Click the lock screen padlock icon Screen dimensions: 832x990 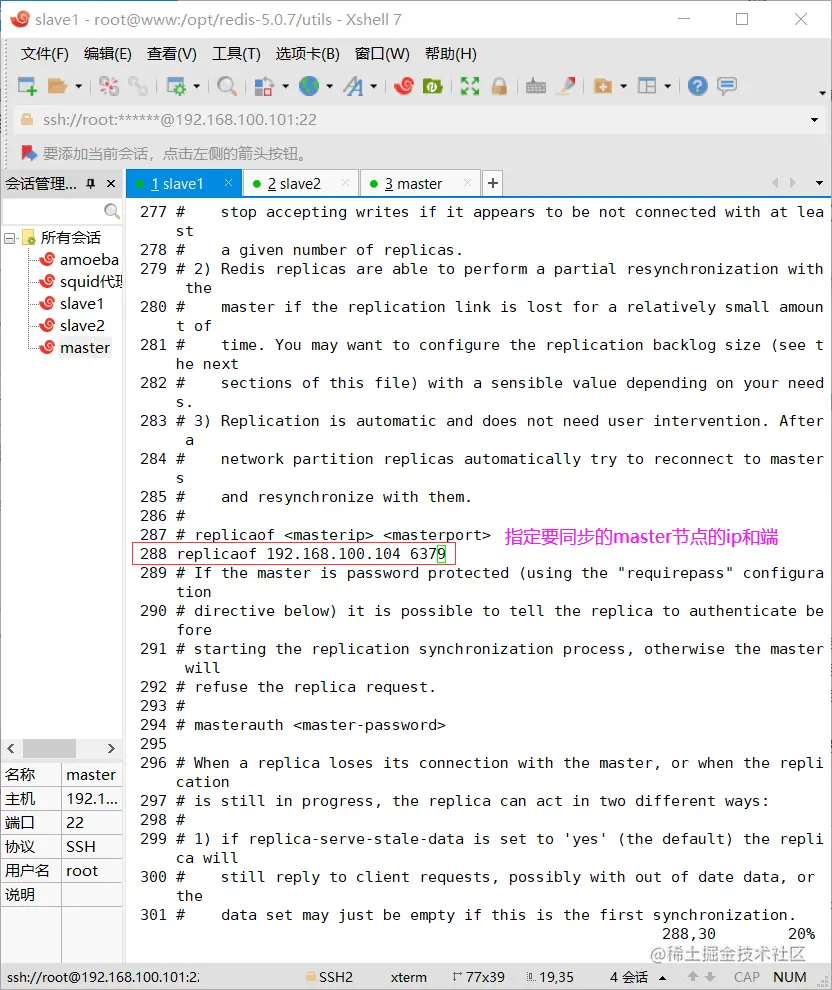(x=499, y=86)
